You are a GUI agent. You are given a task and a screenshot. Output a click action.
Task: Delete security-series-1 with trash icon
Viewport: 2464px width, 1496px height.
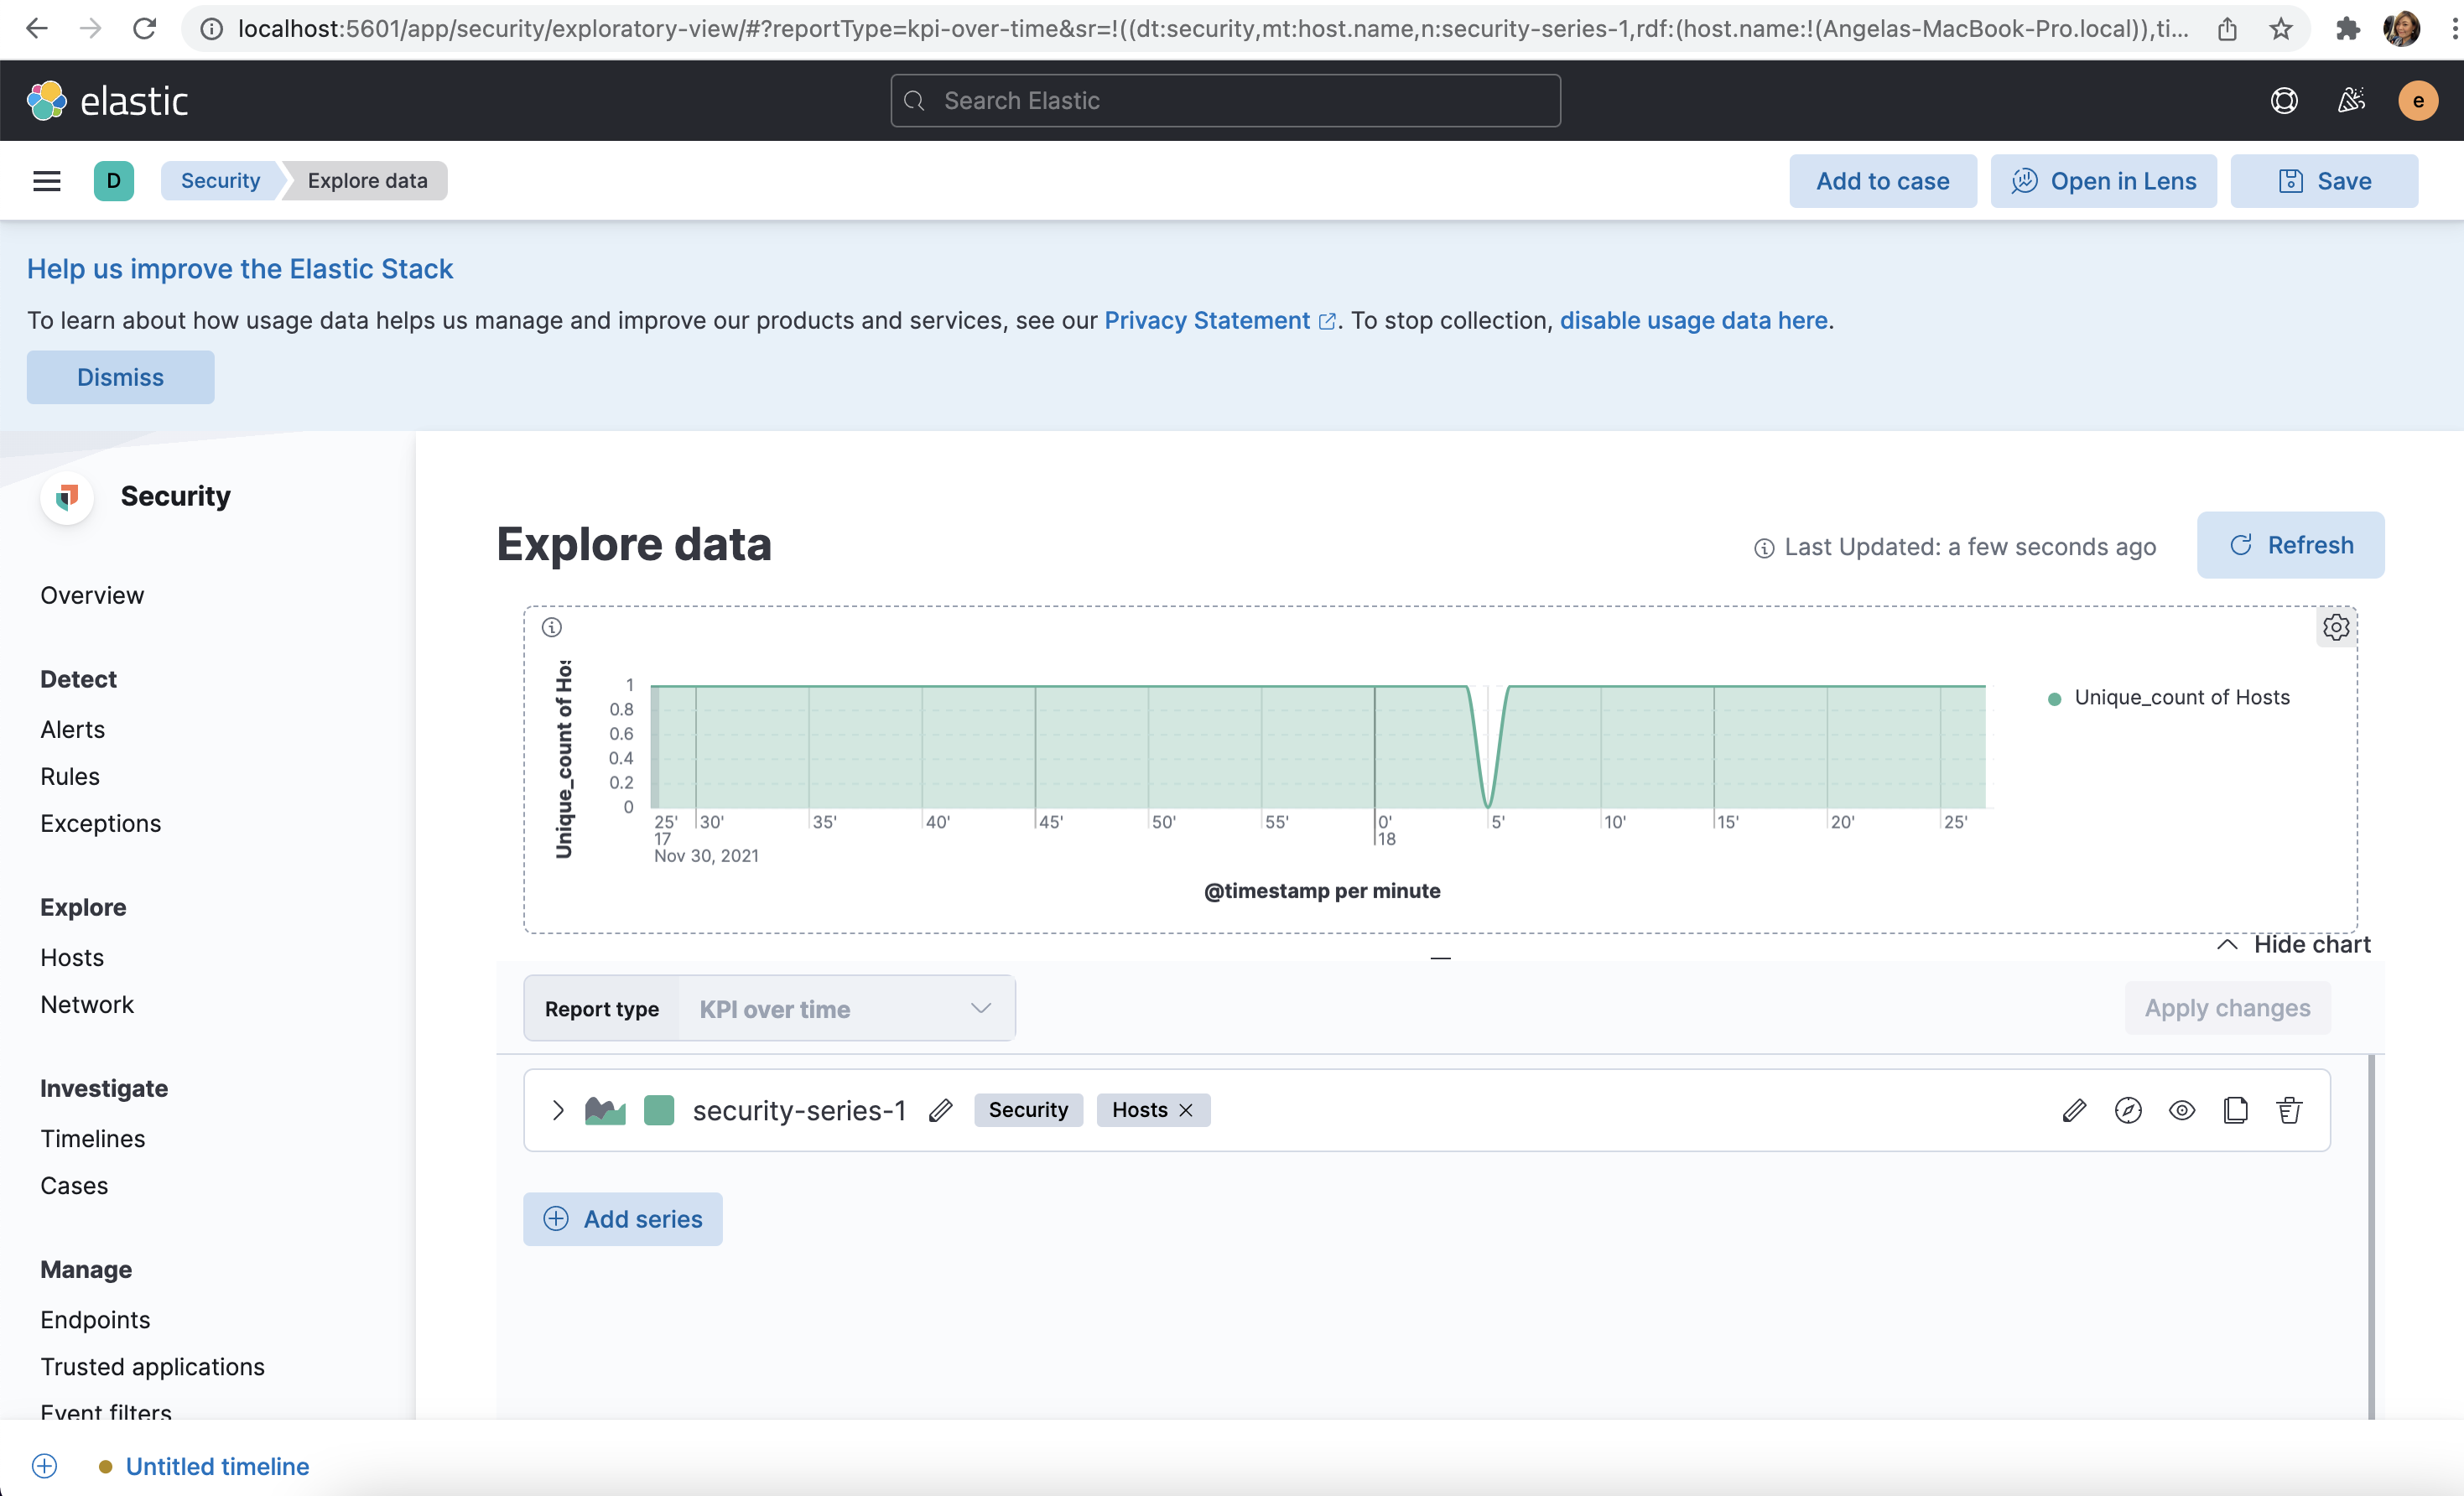2289,1110
